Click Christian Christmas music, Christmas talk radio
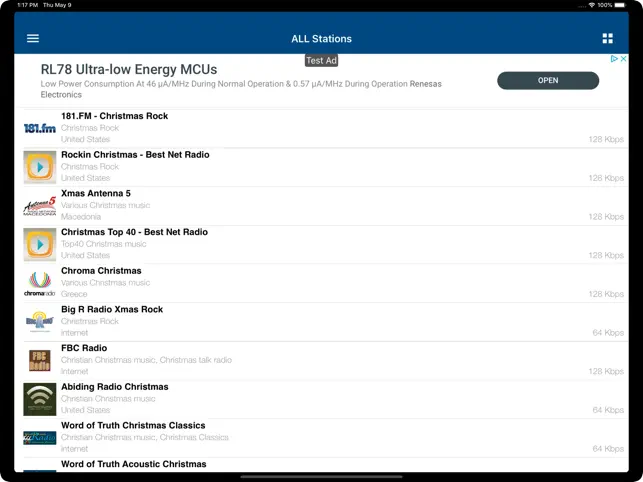Screen dimensions: 643x482 (146, 360)
